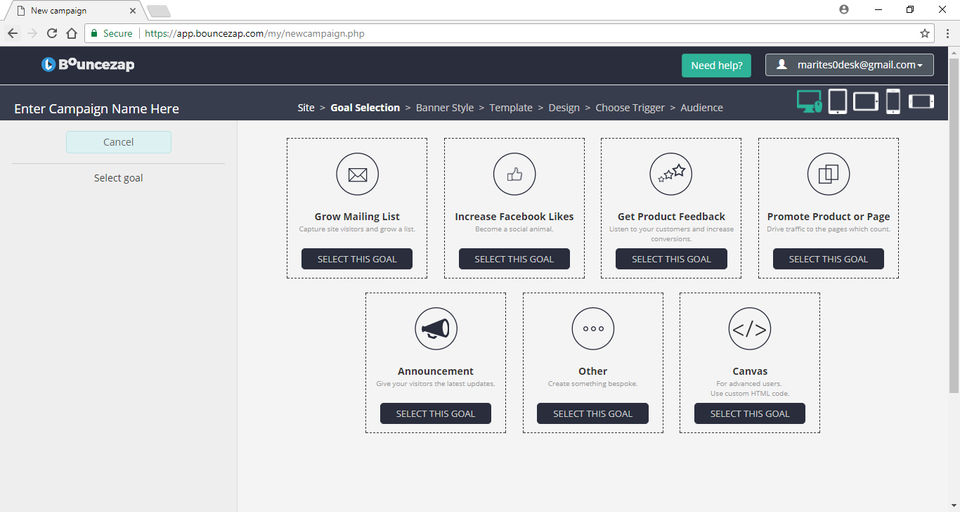Viewport: 960px width, 512px height.
Task: Click 'Capture site visitors and grow a list.' text
Action: click(x=357, y=229)
